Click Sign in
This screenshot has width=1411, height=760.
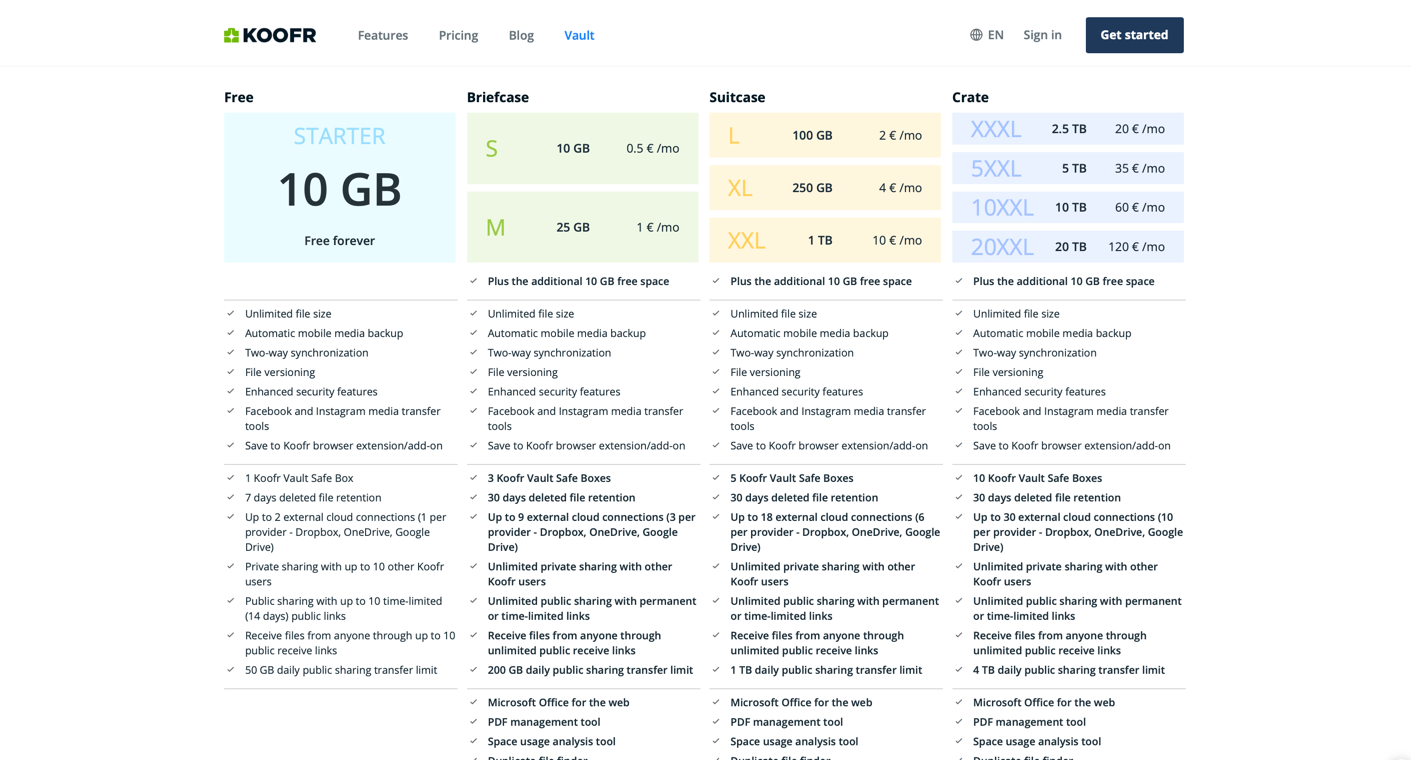click(x=1042, y=35)
